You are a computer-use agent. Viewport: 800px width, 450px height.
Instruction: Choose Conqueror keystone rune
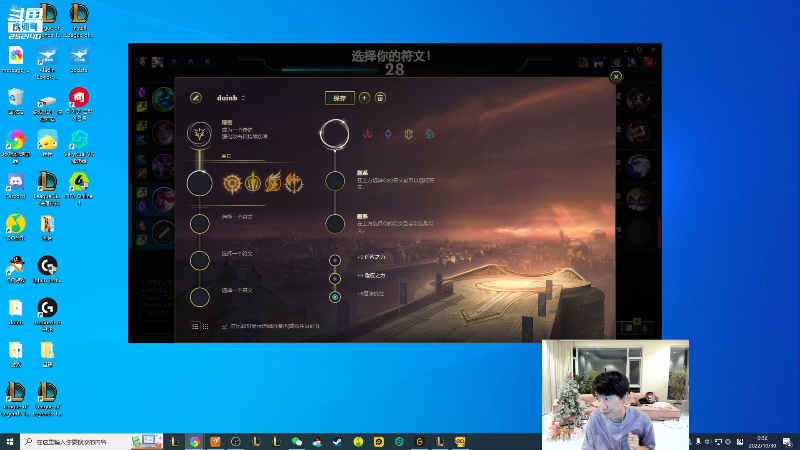tap(294, 183)
